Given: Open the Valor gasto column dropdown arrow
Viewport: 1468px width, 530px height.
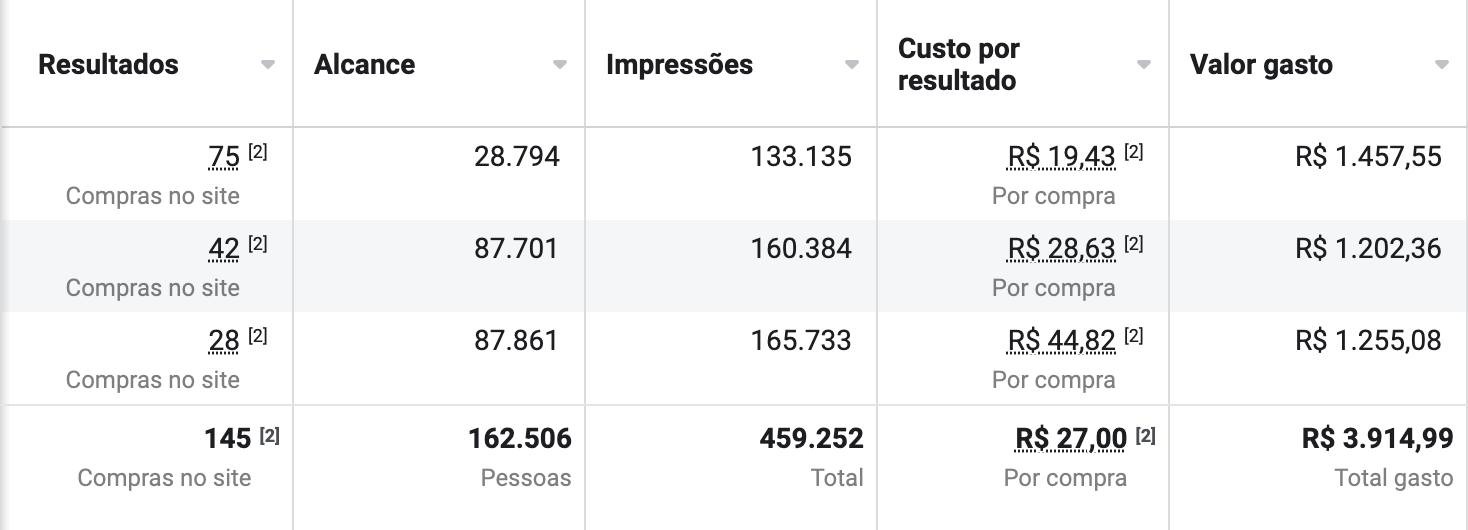Looking at the screenshot, I should (x=1441, y=65).
